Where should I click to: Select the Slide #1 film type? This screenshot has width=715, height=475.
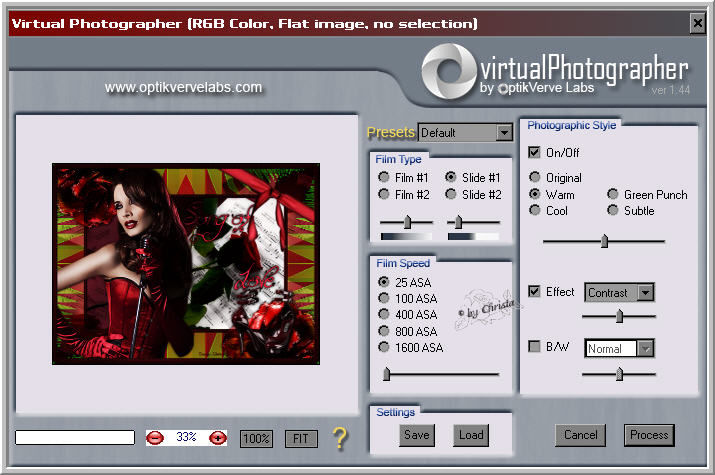pyautogui.click(x=451, y=177)
